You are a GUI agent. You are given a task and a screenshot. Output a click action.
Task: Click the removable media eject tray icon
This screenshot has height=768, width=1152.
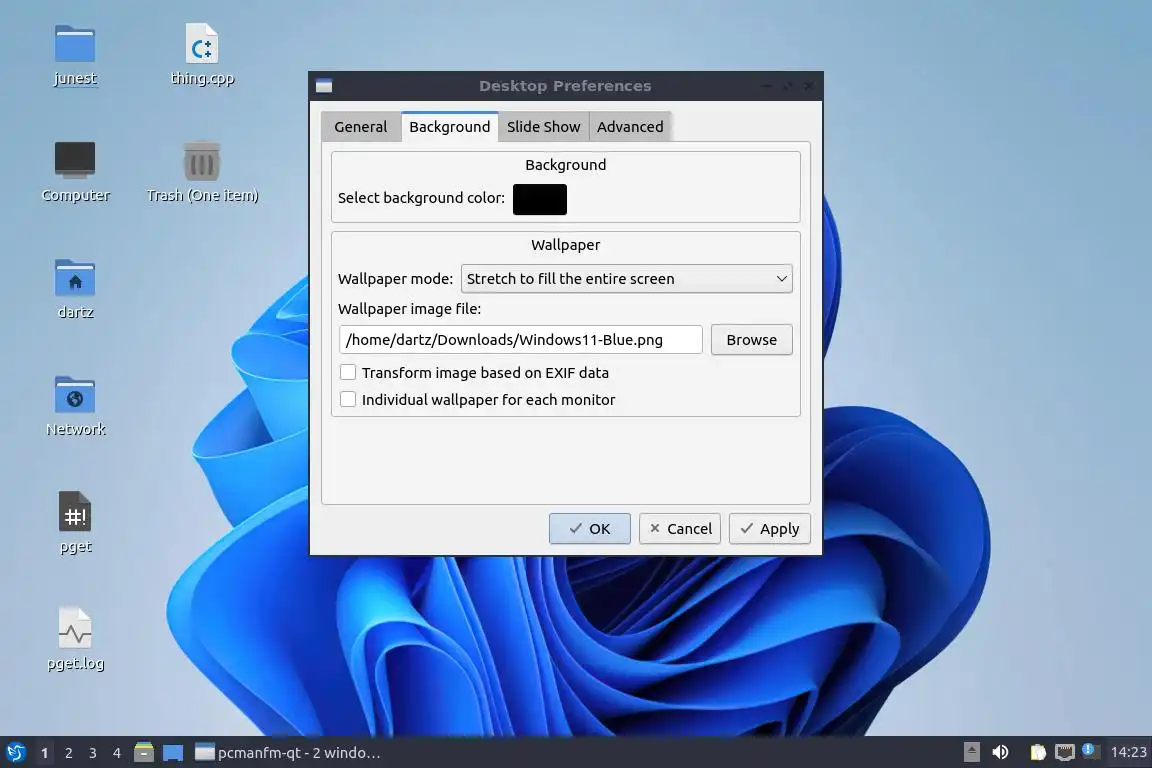(971, 752)
